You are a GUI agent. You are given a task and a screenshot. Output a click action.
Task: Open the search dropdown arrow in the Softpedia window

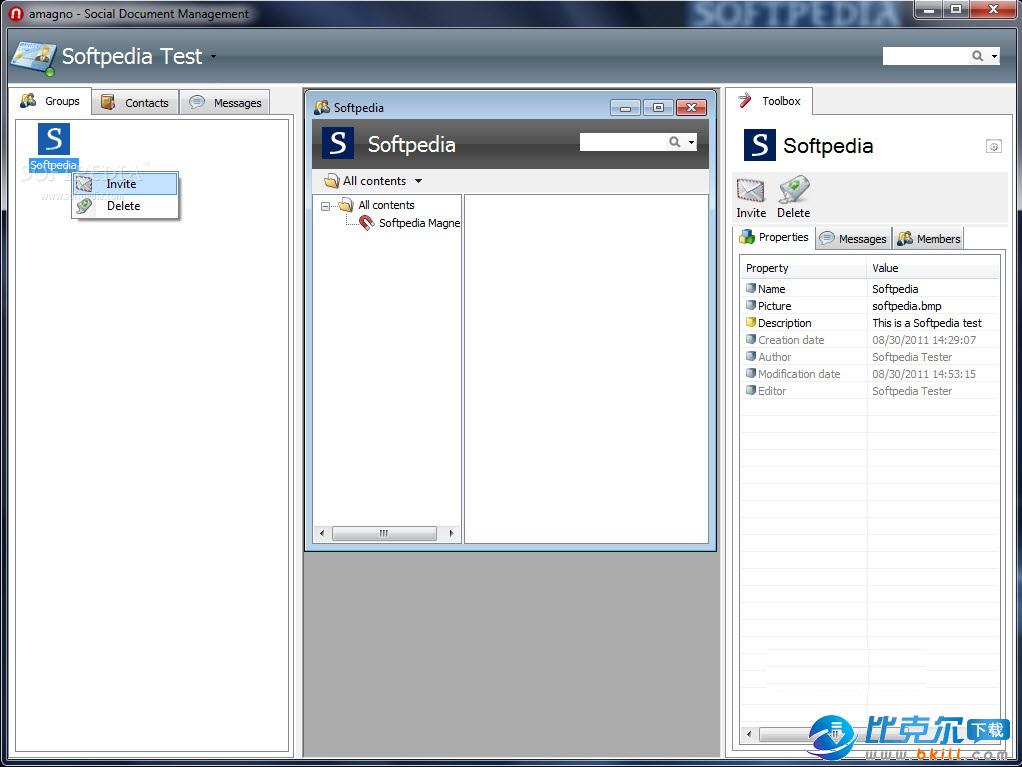tap(691, 142)
